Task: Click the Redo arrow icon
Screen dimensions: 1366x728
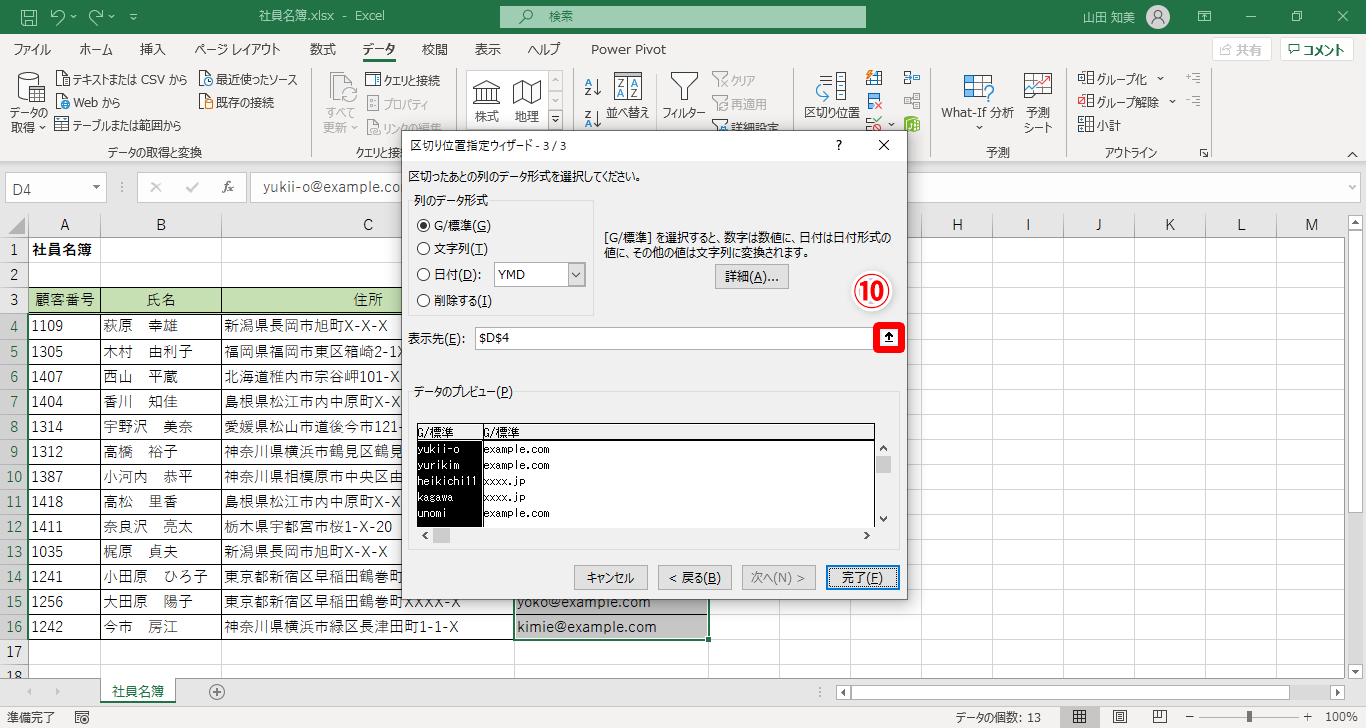Action: [x=97, y=17]
